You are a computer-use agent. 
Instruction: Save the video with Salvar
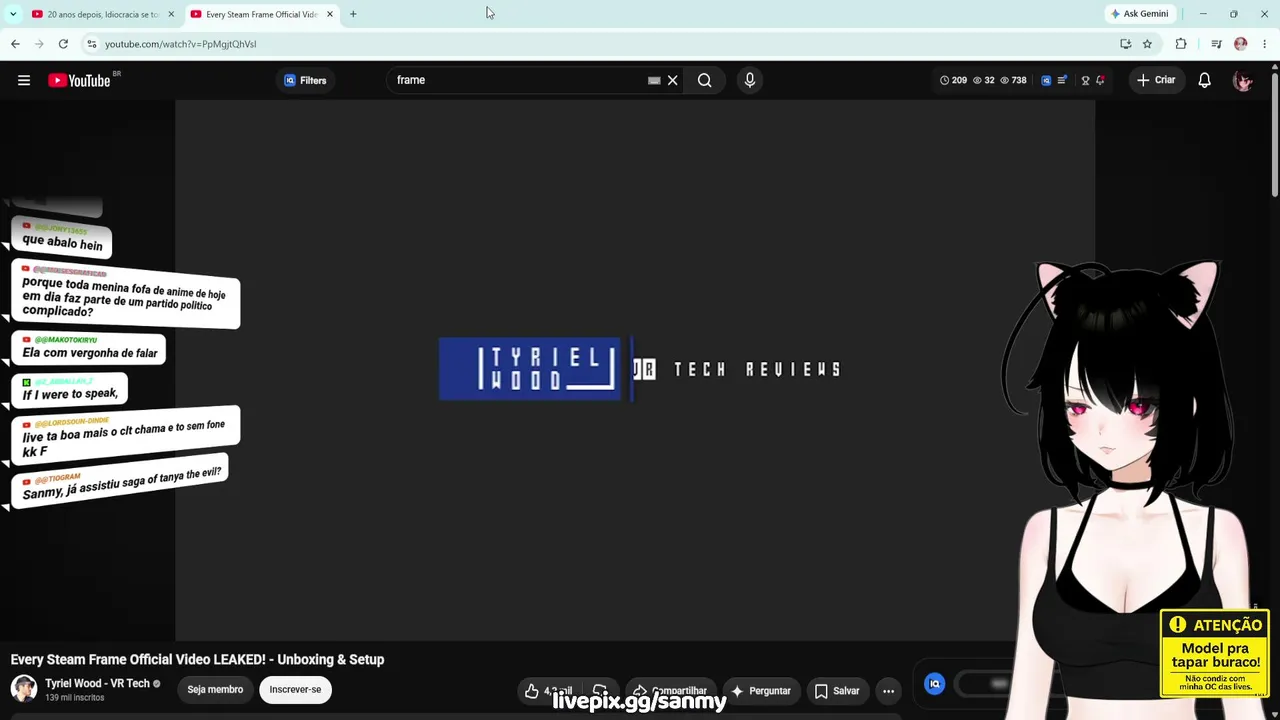coord(837,691)
